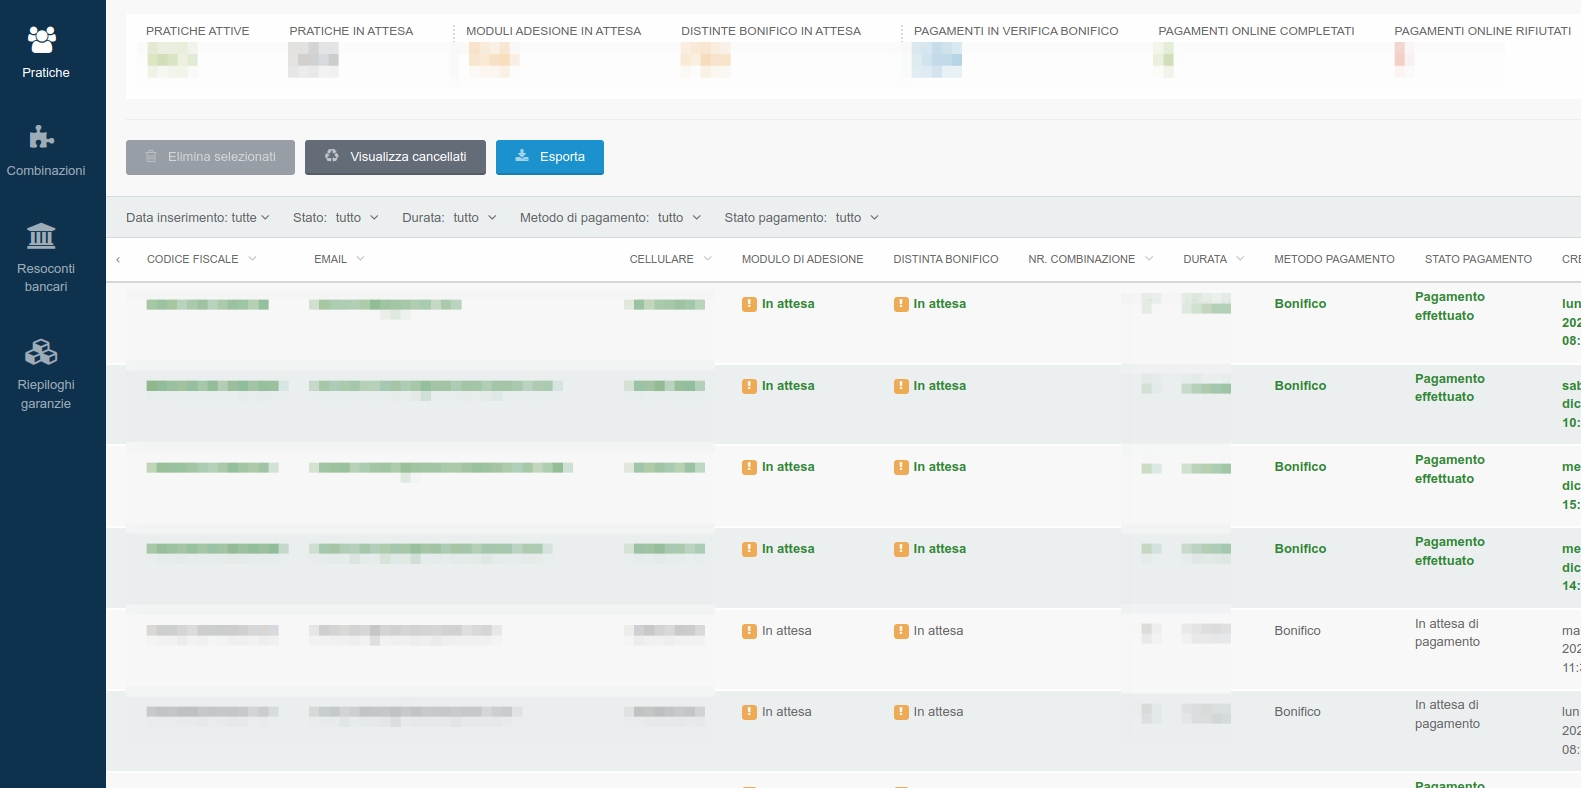
Task: Open the Stato pagamento filter dropdown
Action: [x=801, y=218]
